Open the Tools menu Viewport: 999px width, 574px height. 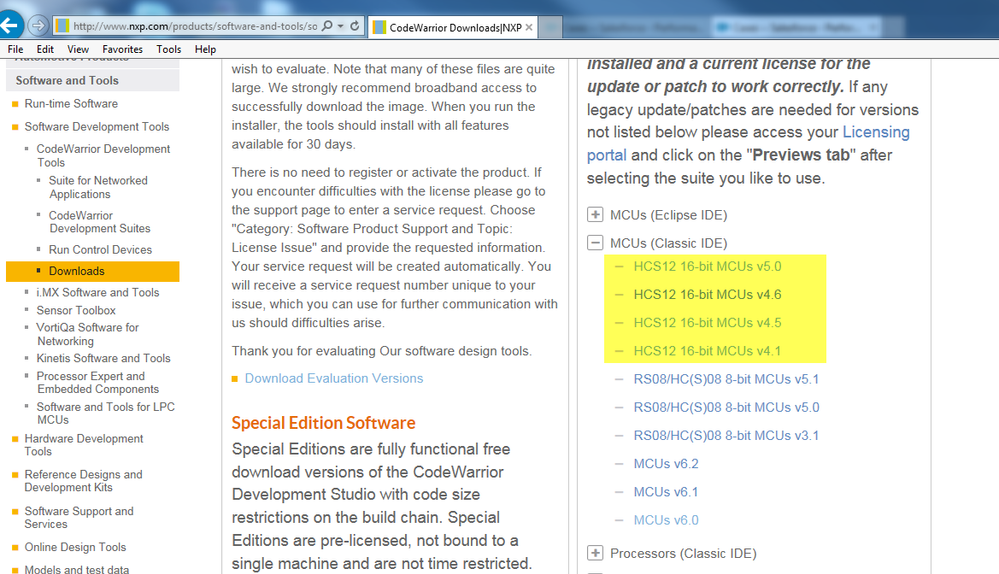[x=169, y=49]
